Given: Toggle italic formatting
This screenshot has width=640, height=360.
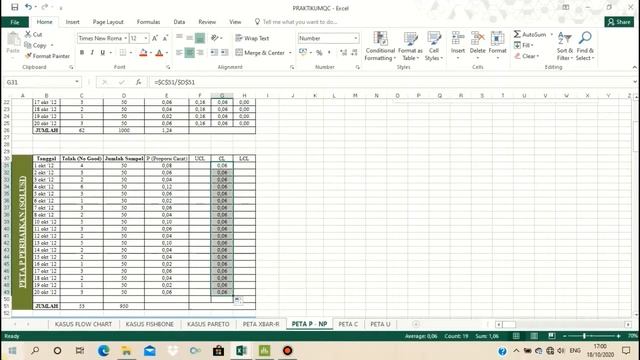Looking at the screenshot, I should tap(92, 53).
